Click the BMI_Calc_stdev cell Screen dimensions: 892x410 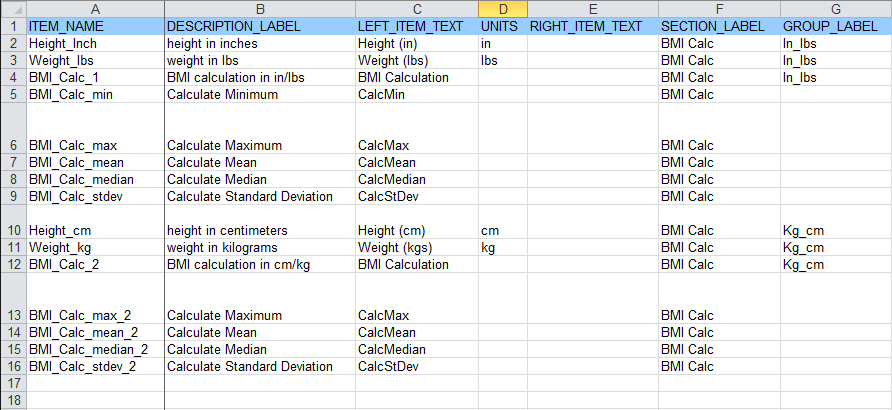point(95,196)
